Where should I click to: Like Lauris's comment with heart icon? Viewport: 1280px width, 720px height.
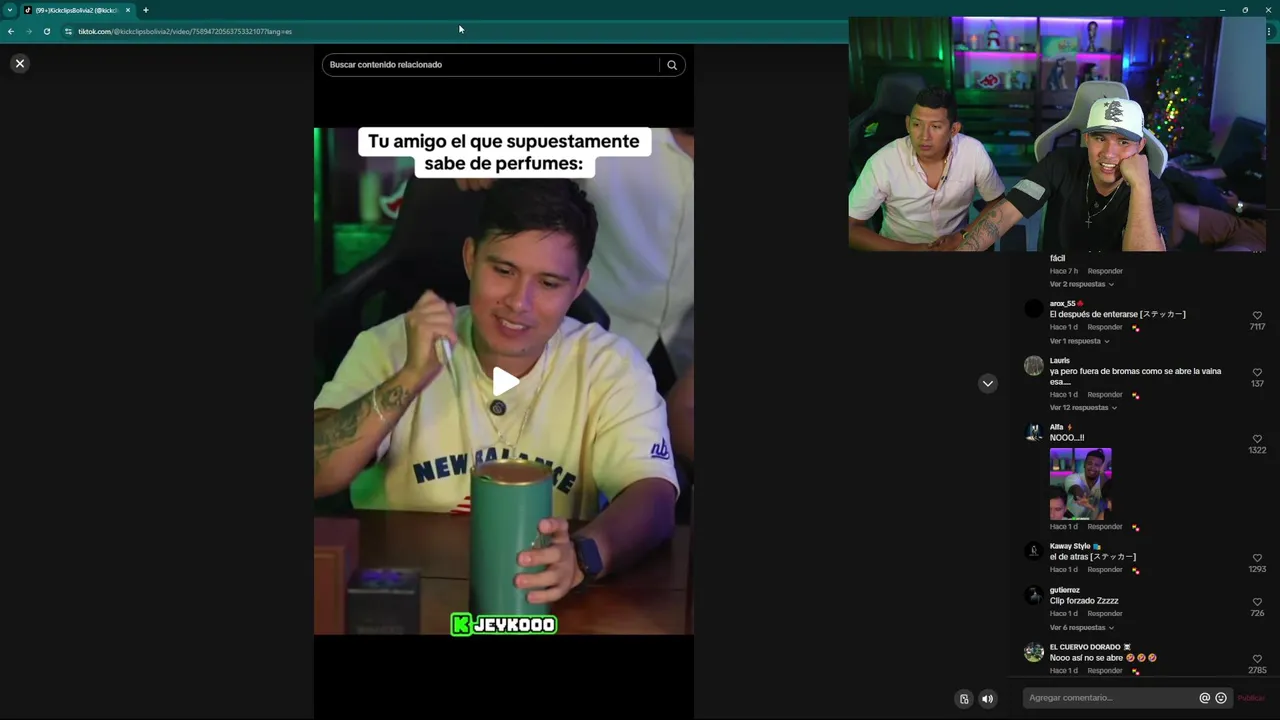click(1257, 372)
